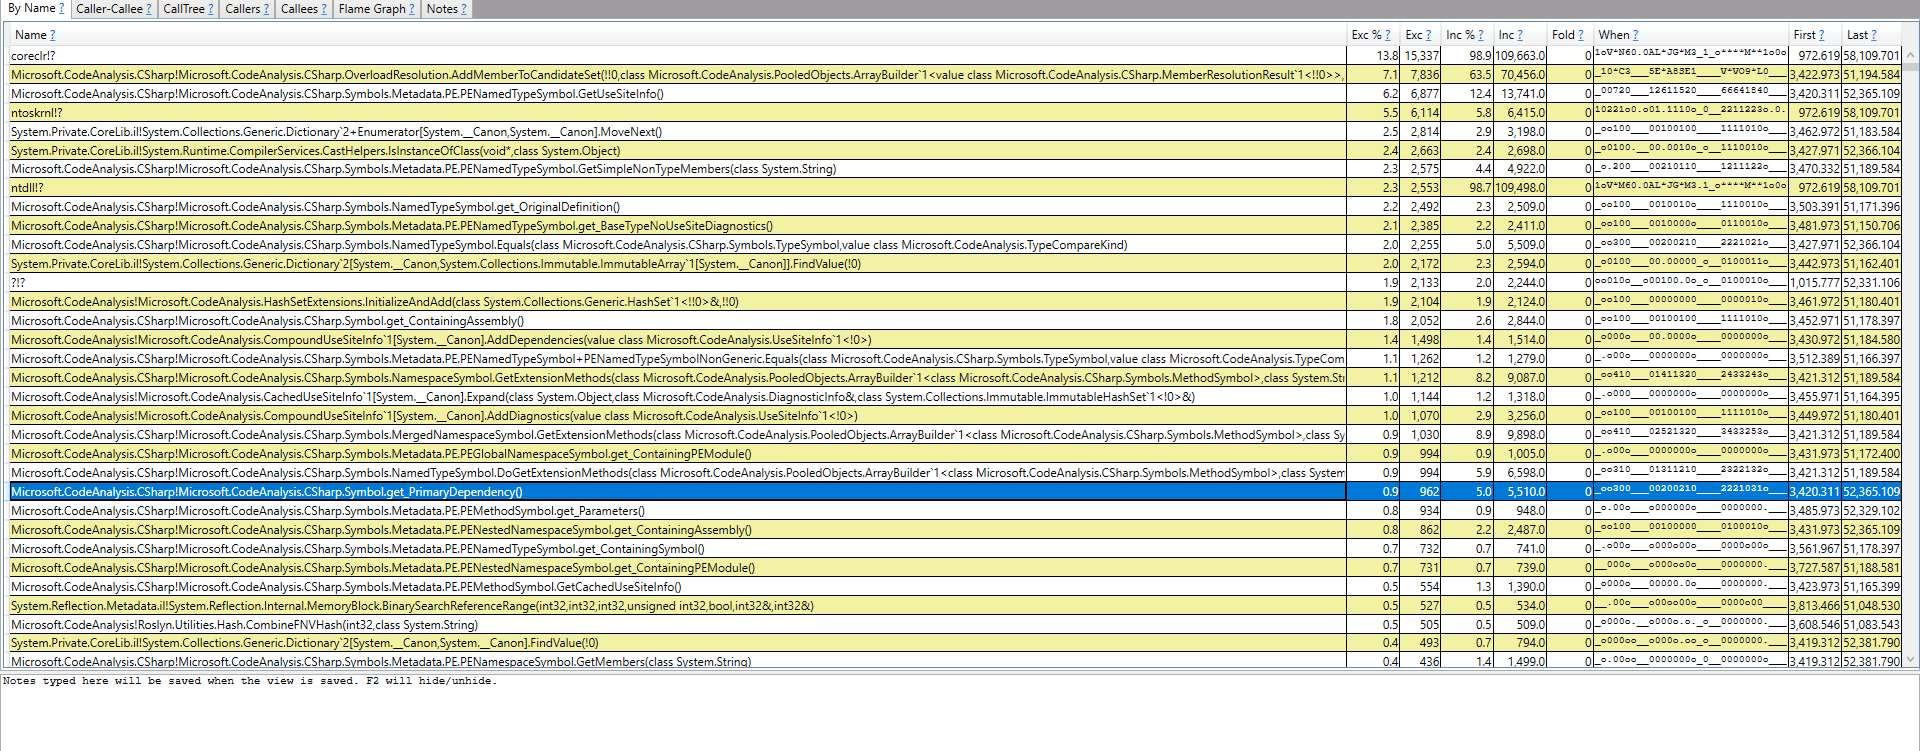
Task: Select the MergedNamespaceSymbol.GetExtensionMethods row
Action: click(955, 435)
